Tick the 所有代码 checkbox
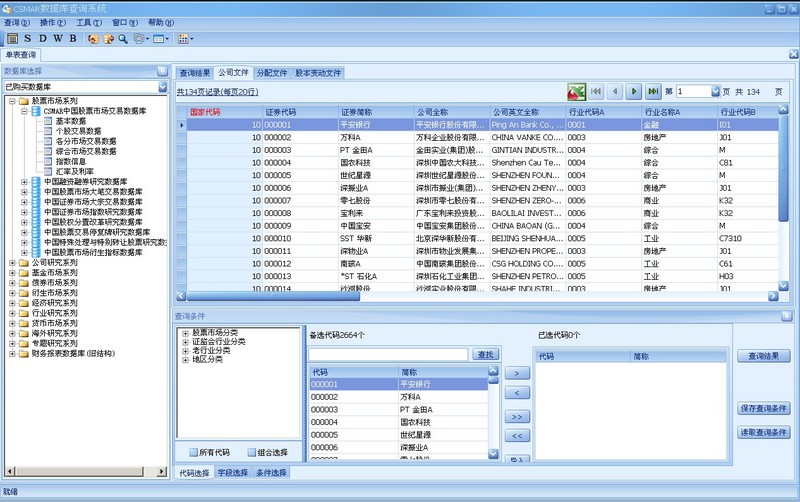The image size is (800, 502). (193, 453)
